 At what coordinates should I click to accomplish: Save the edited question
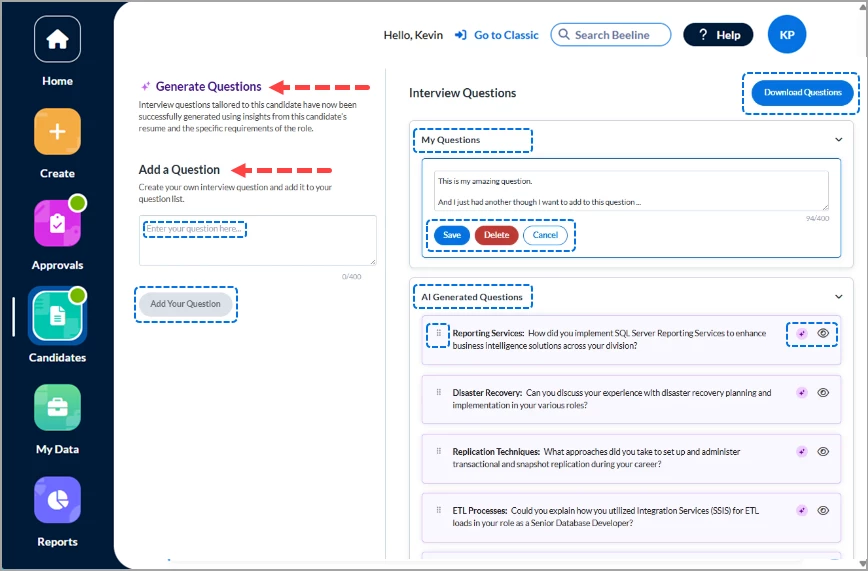(452, 235)
